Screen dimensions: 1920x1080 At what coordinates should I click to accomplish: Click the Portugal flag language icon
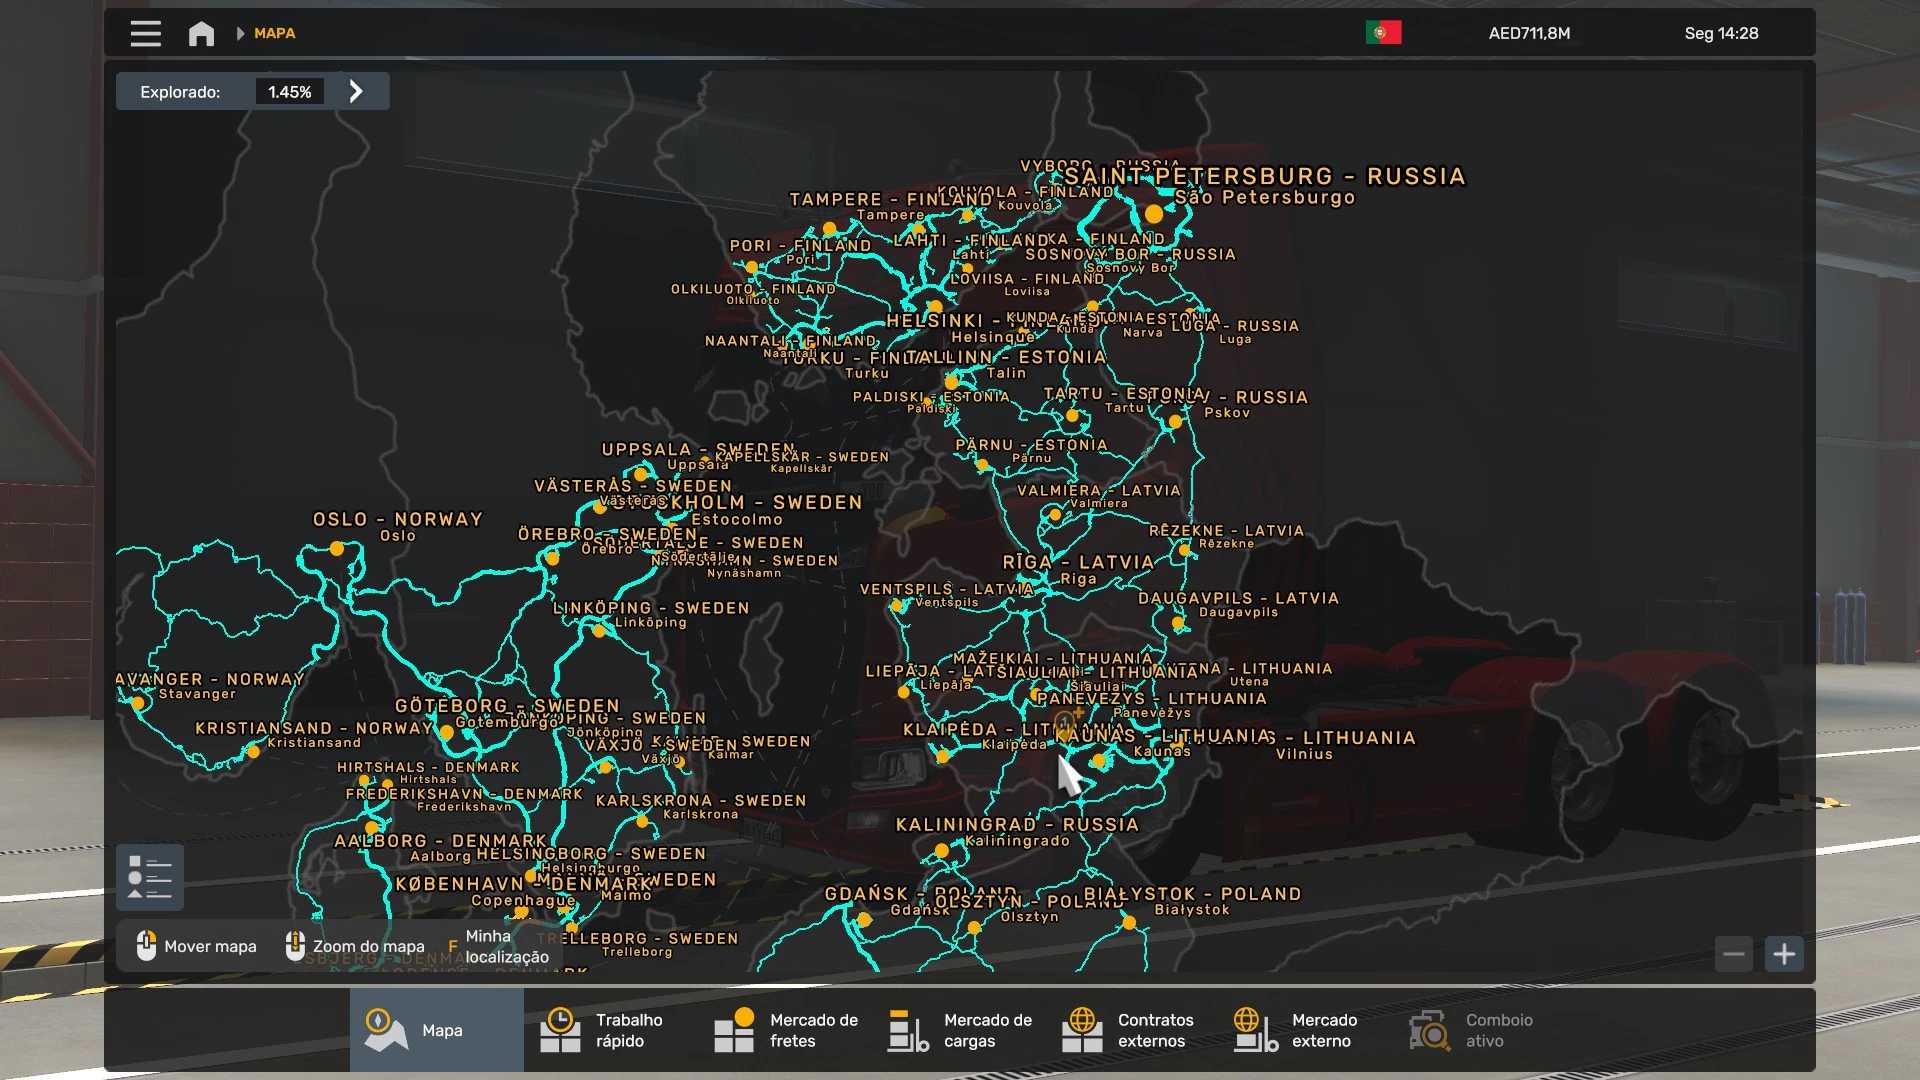coord(1383,33)
